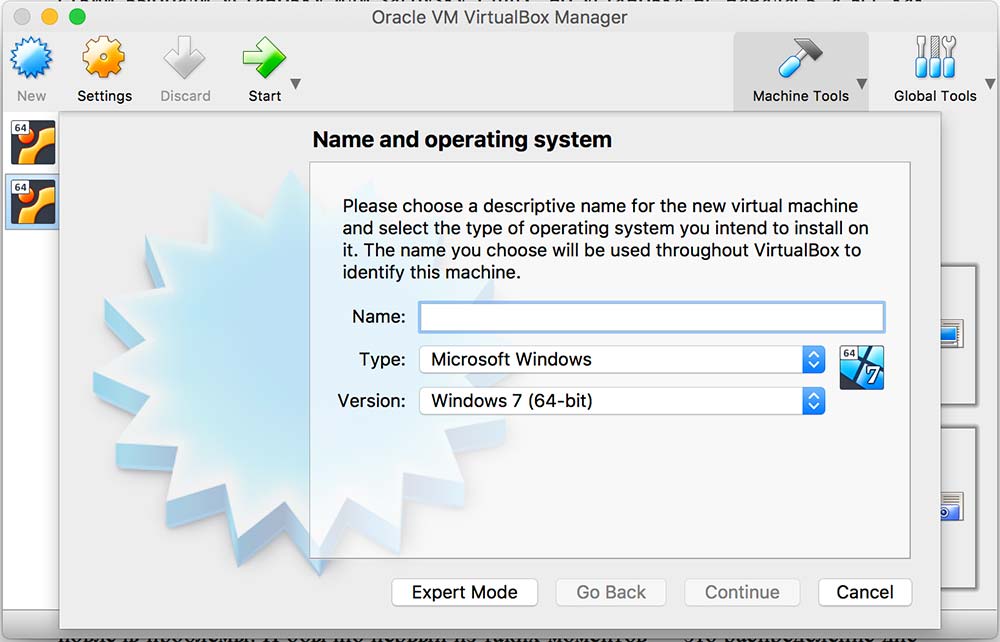Open the Settings gear icon

pyautogui.click(x=104, y=60)
